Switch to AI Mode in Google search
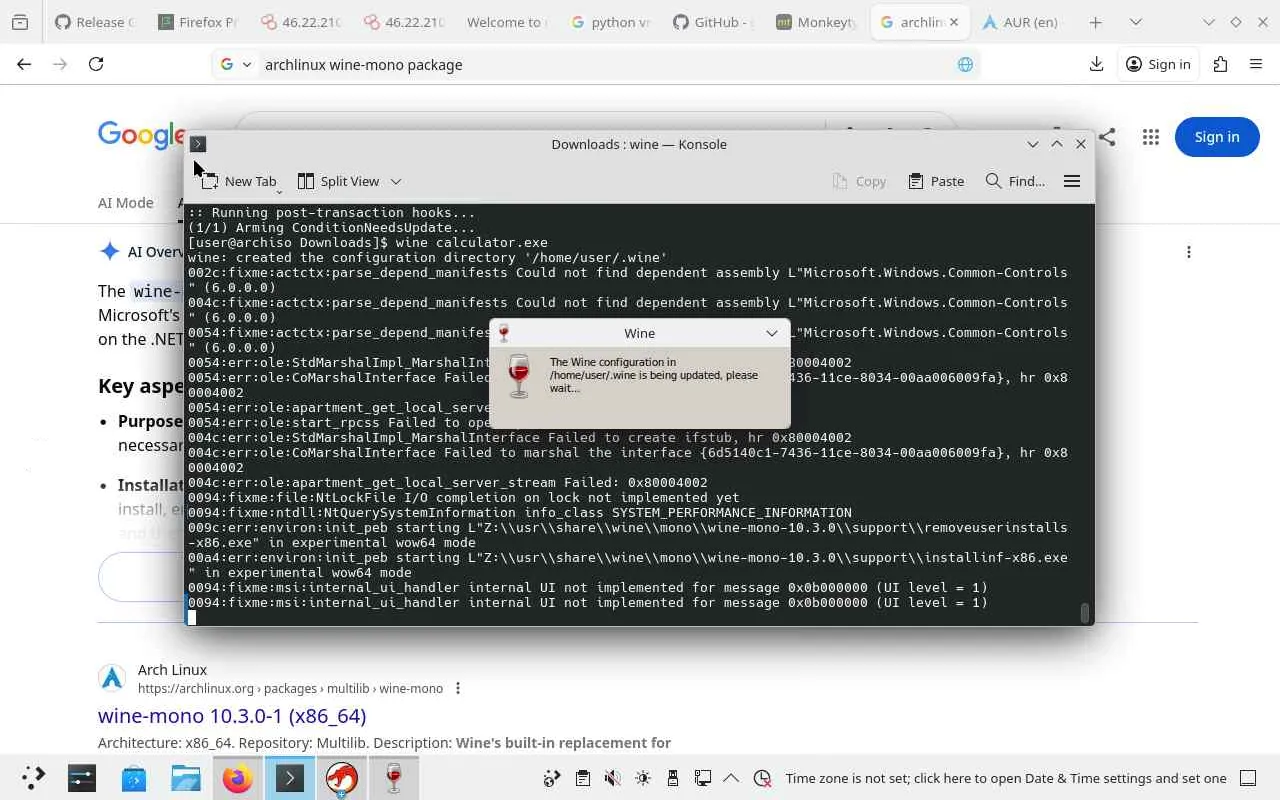This screenshot has width=1280, height=800. pos(126,202)
